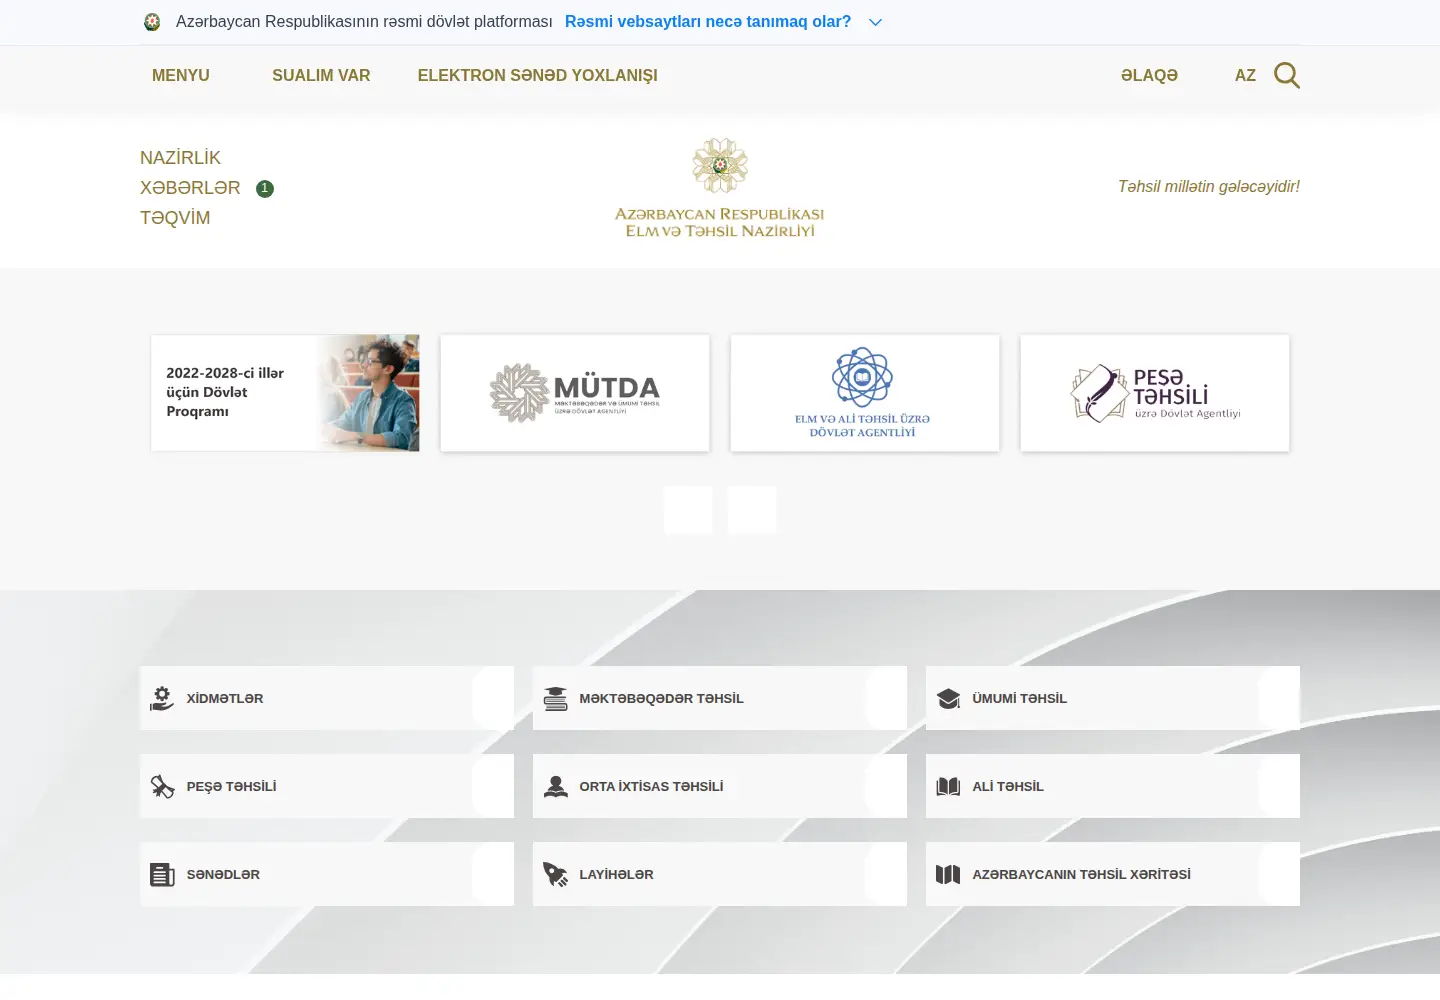Screen dimensions: 1440x1000
Task: Click 'Rəsmi vebsaytları necə tanımaq olar?' link
Action: [708, 22]
